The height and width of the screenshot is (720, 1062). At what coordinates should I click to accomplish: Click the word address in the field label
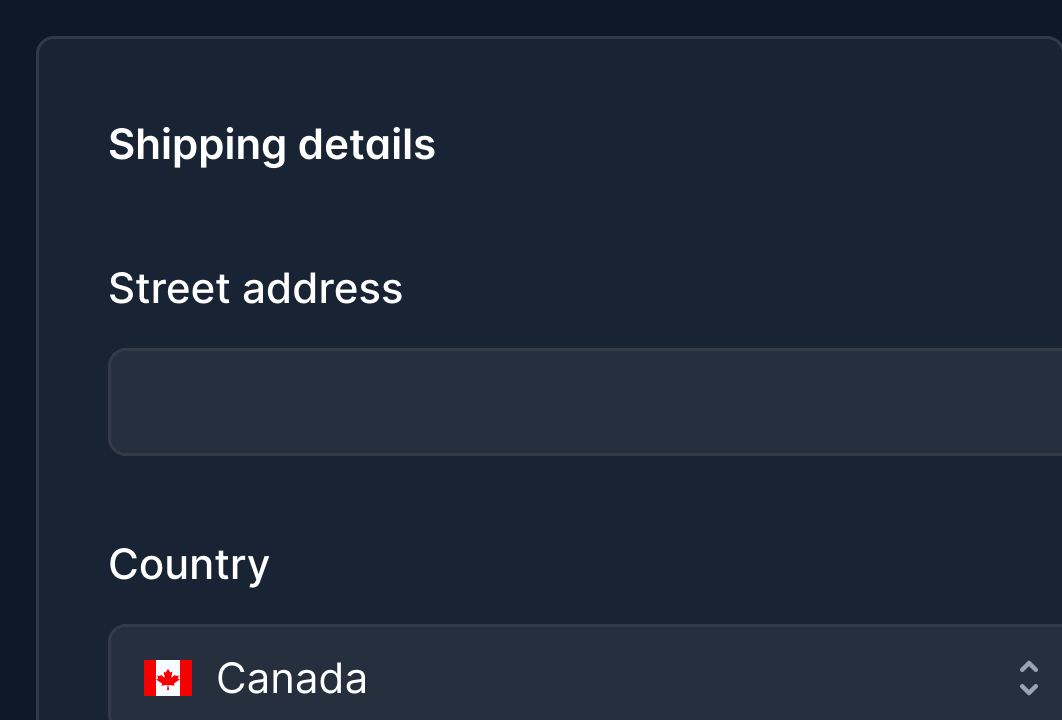point(322,289)
